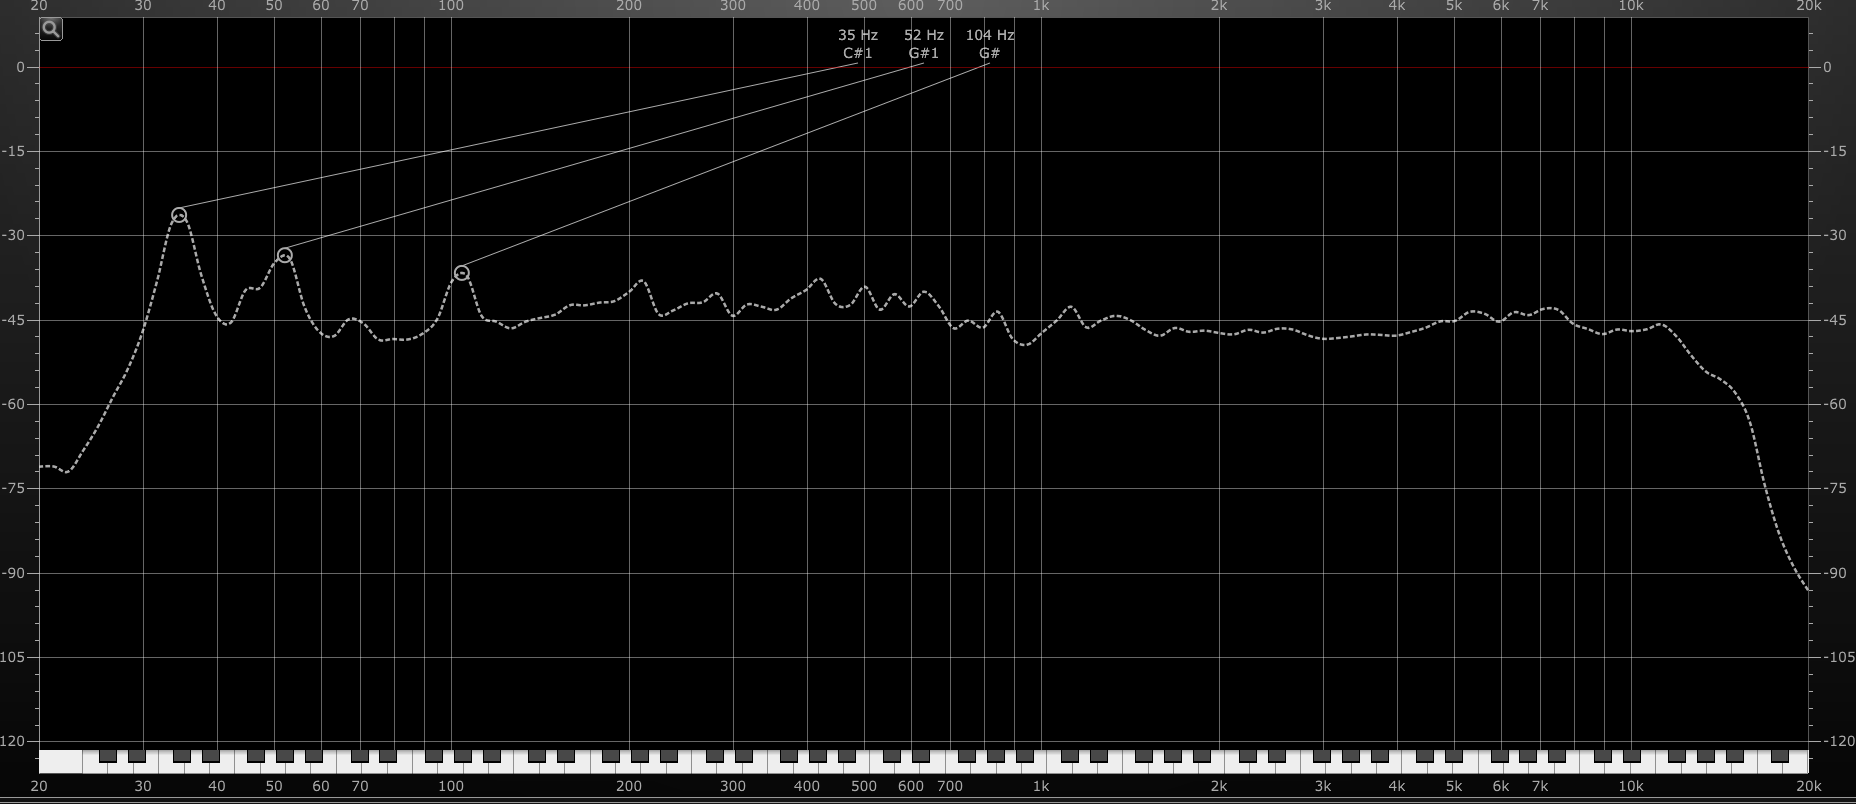The width and height of the screenshot is (1856, 804).
Task: Click "-60" on the right dB scale
Action: point(1835,404)
